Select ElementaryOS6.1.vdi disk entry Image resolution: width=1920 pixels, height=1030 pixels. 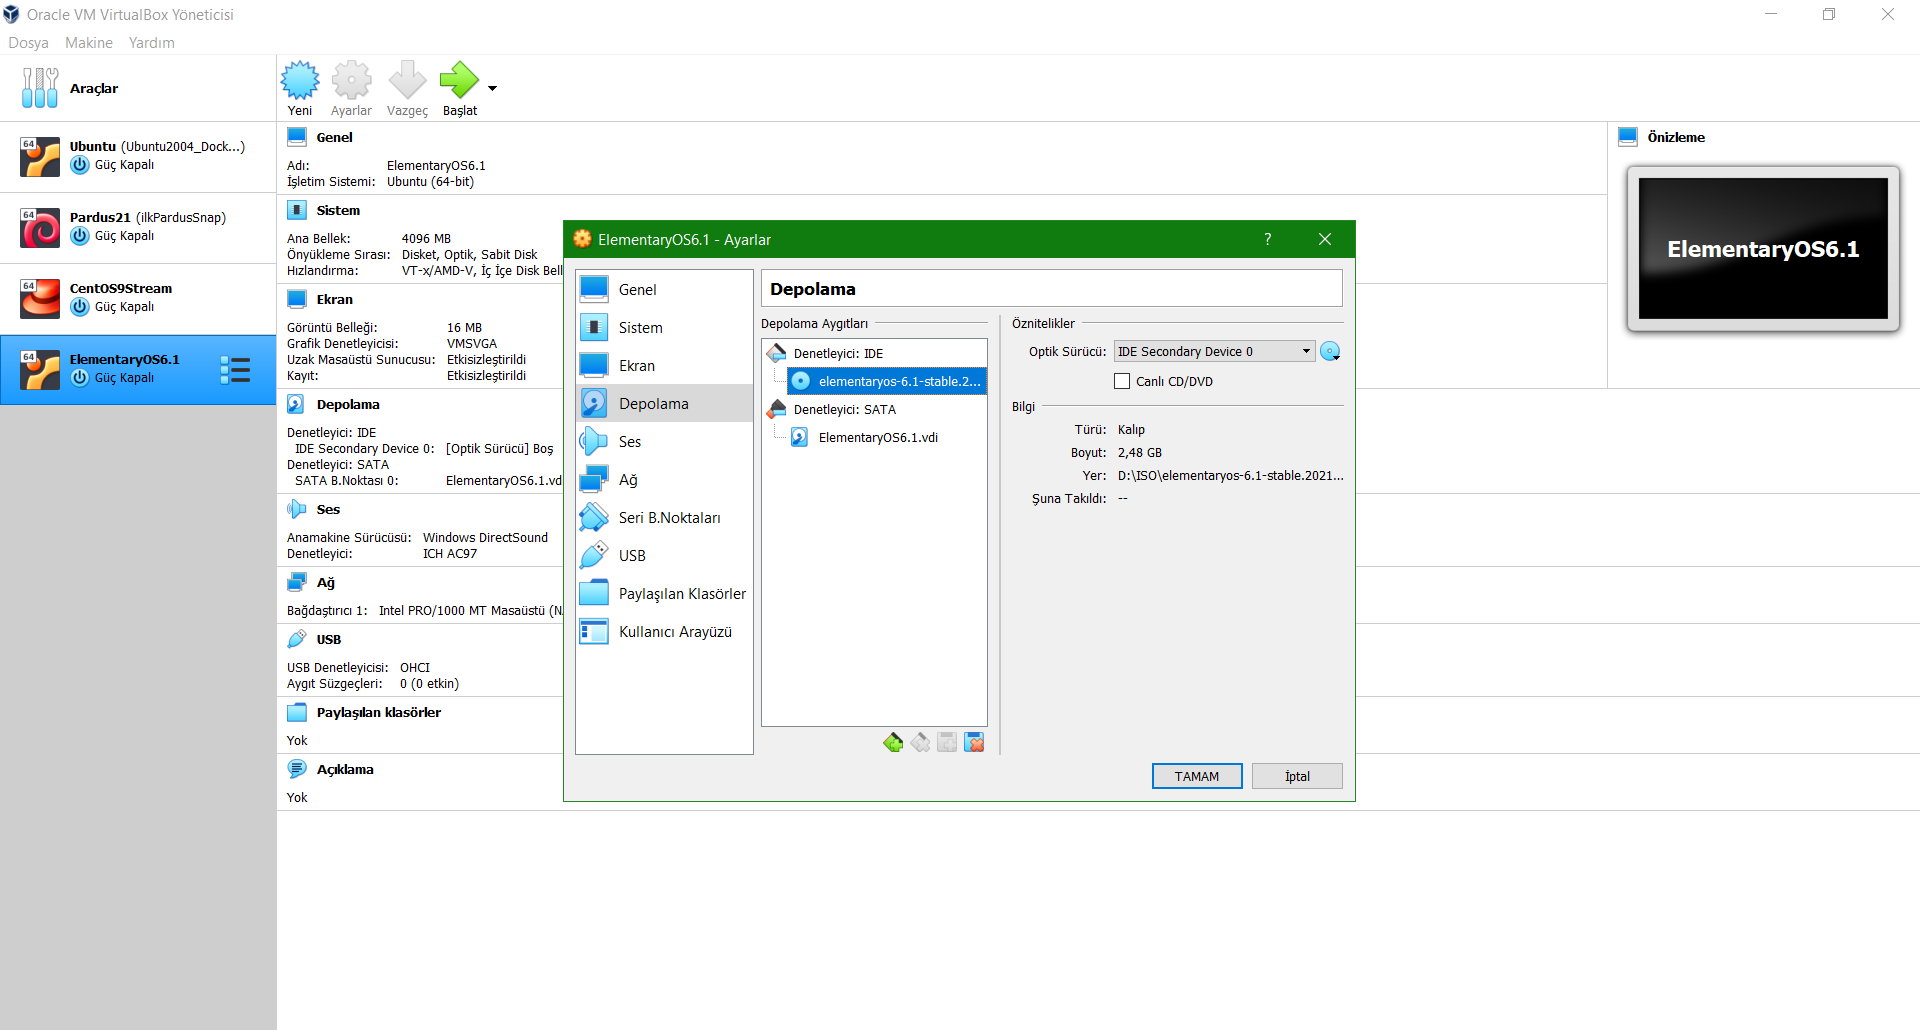(886, 437)
